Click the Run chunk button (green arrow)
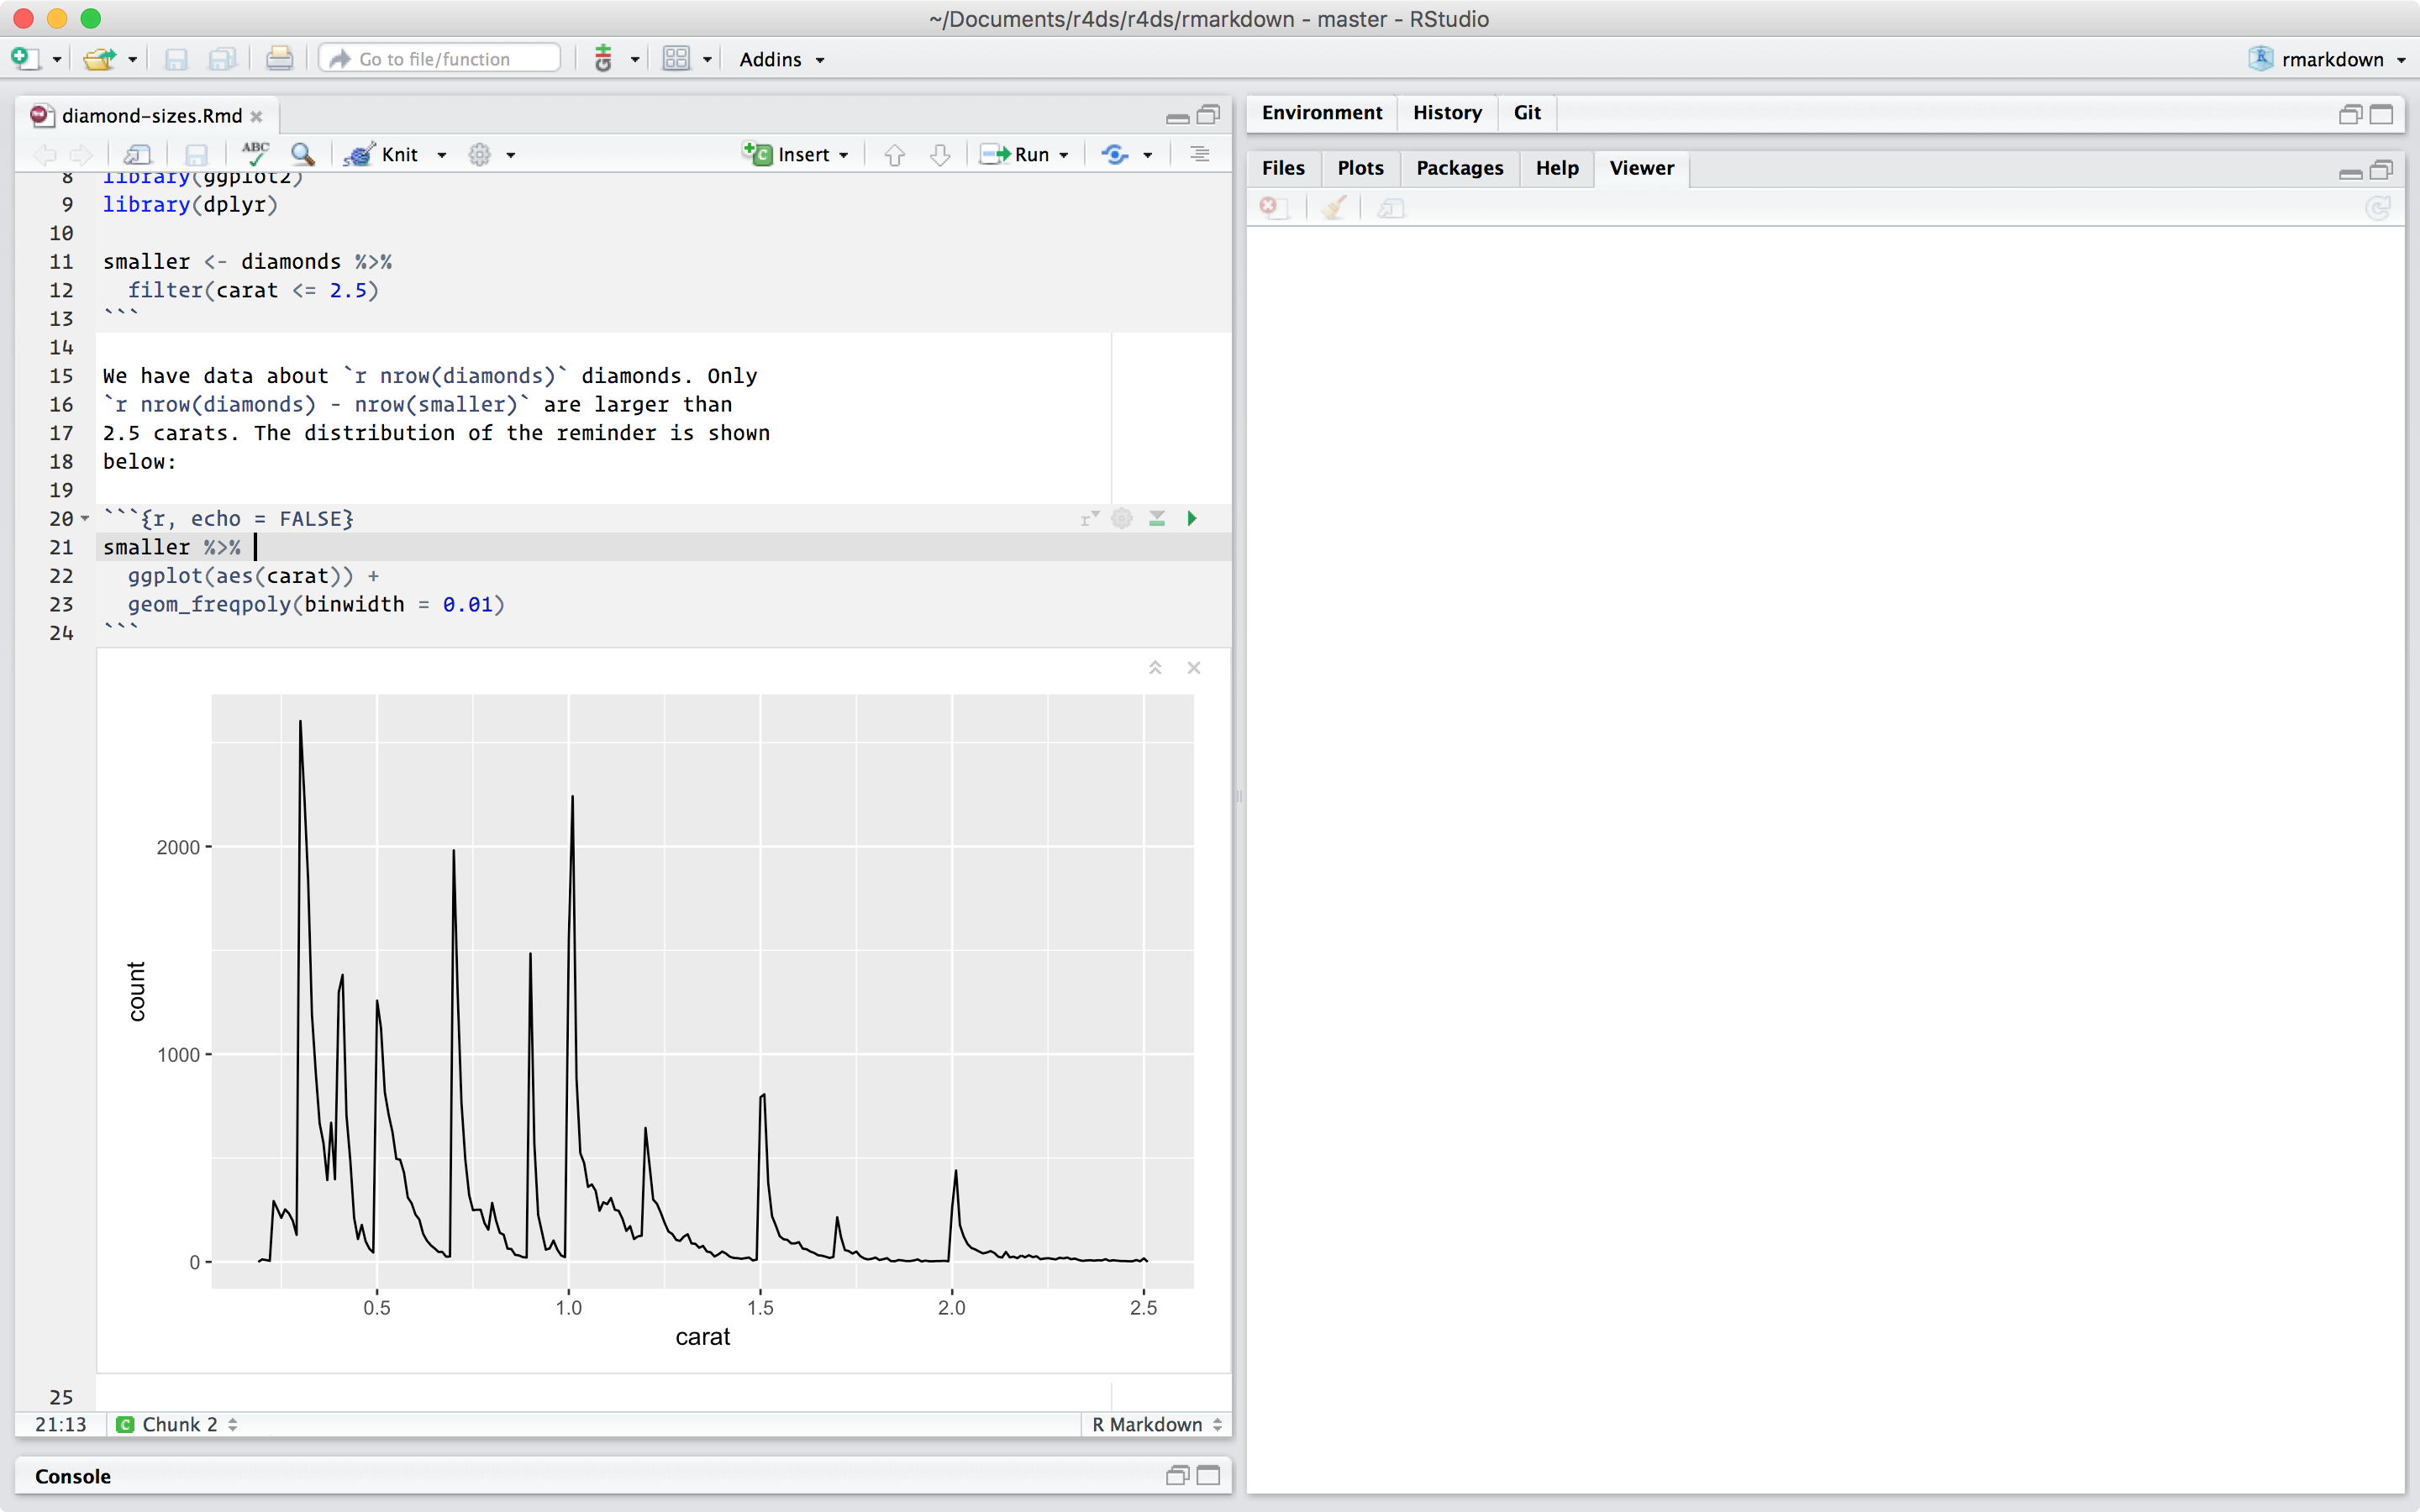Screen dimensions: 2420x1512 (1193, 517)
